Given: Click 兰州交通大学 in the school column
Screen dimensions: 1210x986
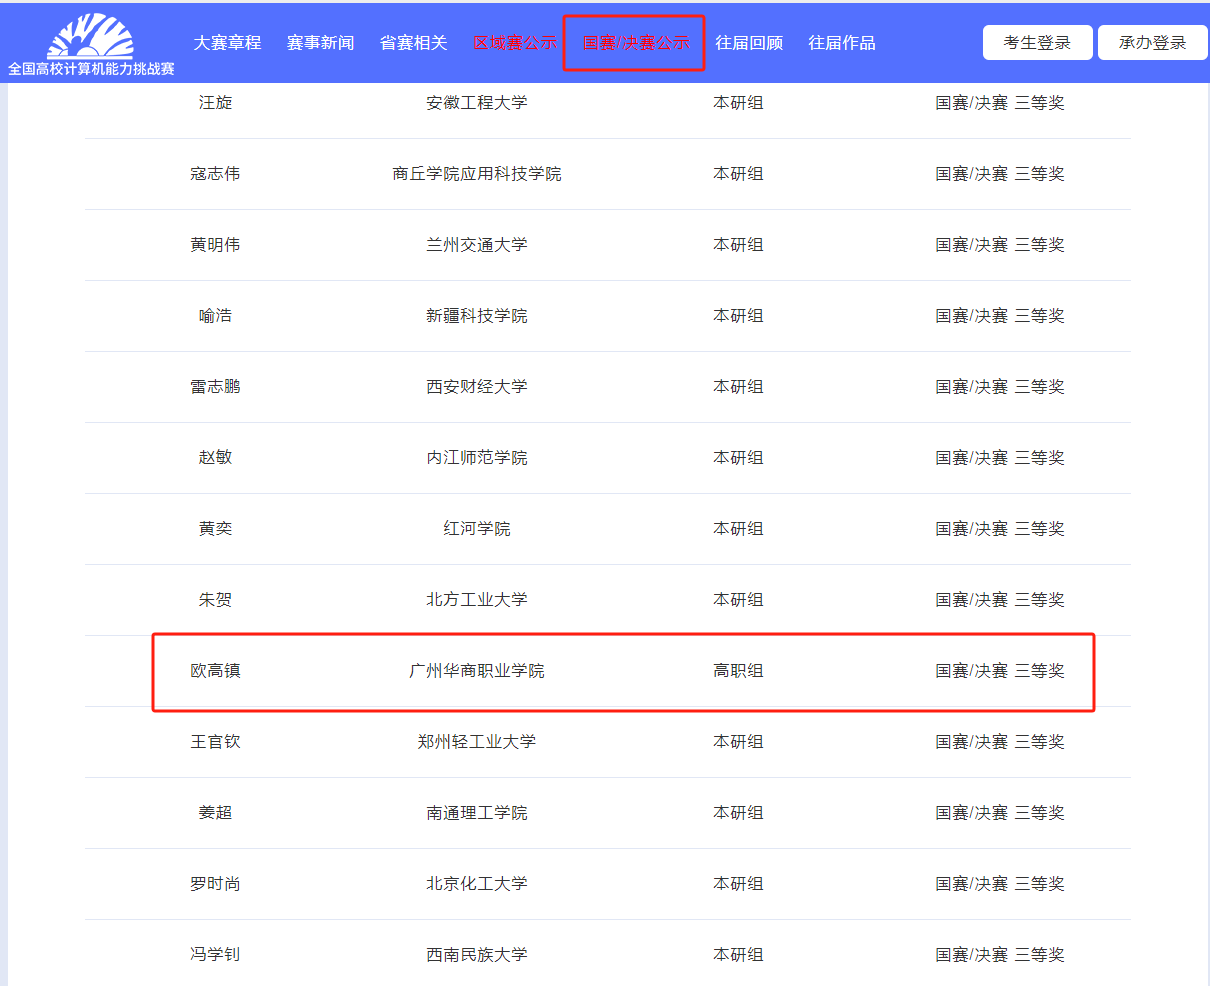Looking at the screenshot, I should coord(476,245).
